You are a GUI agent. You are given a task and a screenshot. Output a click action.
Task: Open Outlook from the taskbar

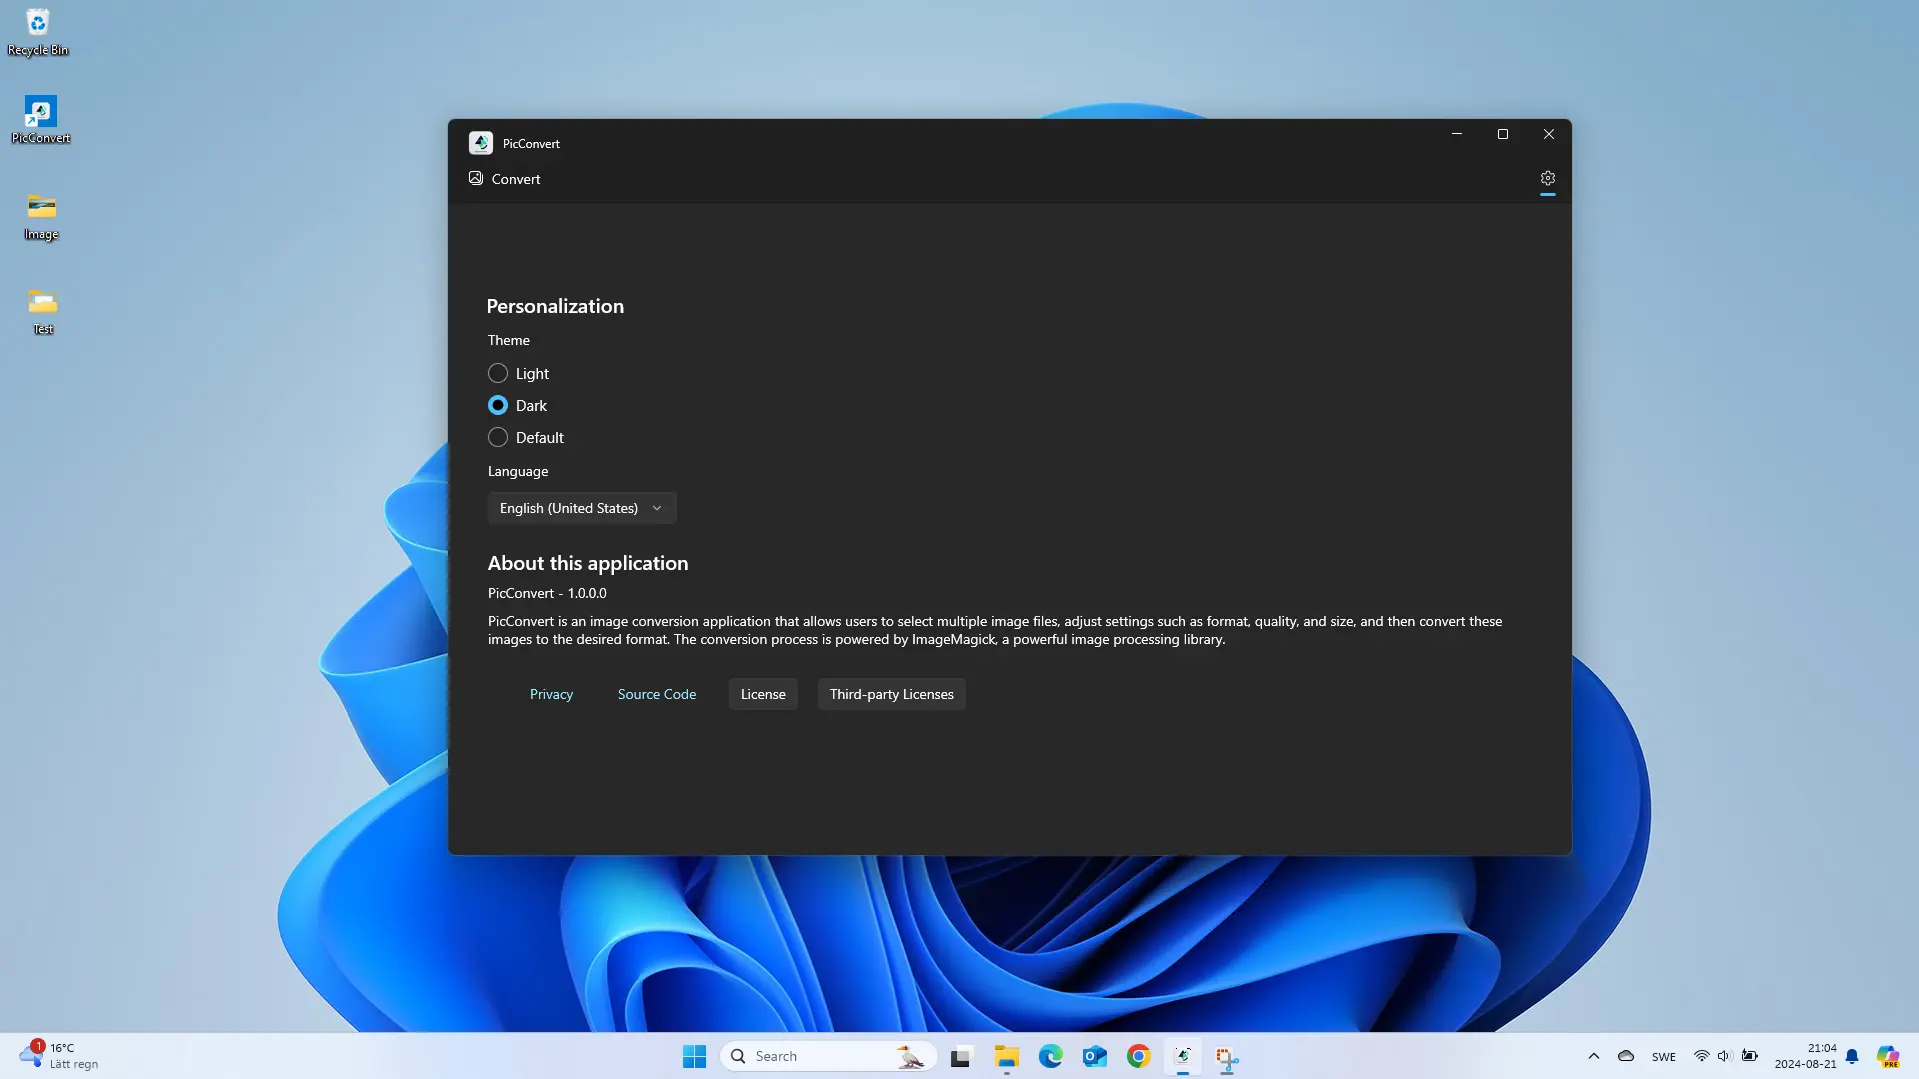(x=1094, y=1056)
